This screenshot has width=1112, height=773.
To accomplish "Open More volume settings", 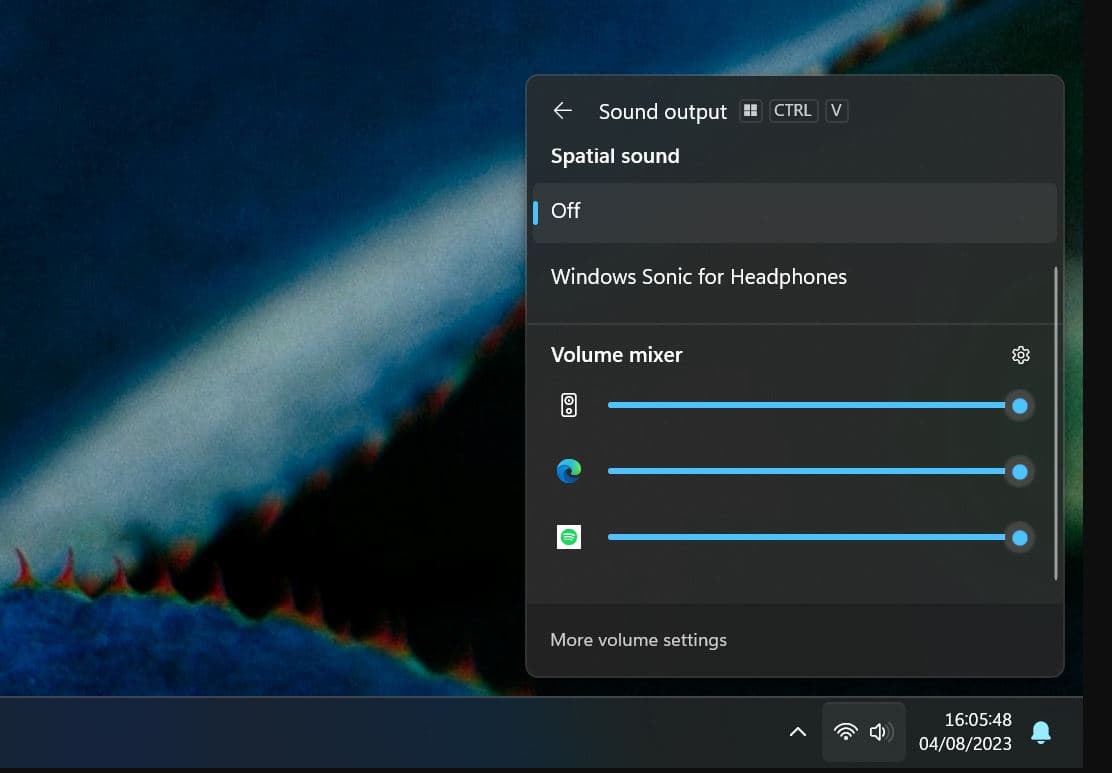I will click(x=638, y=640).
